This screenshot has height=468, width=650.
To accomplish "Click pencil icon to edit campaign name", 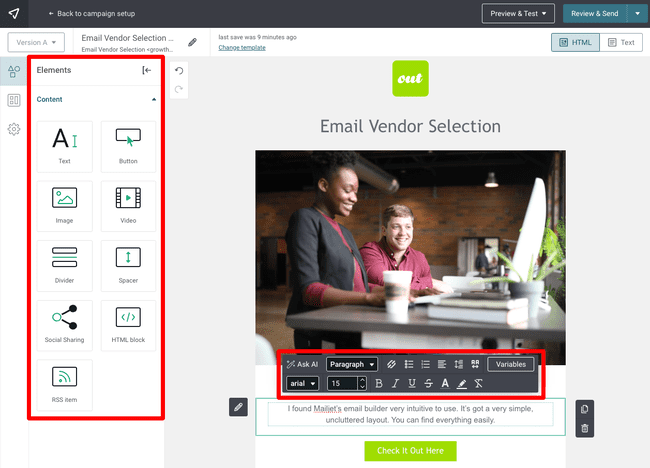I will click(192, 43).
